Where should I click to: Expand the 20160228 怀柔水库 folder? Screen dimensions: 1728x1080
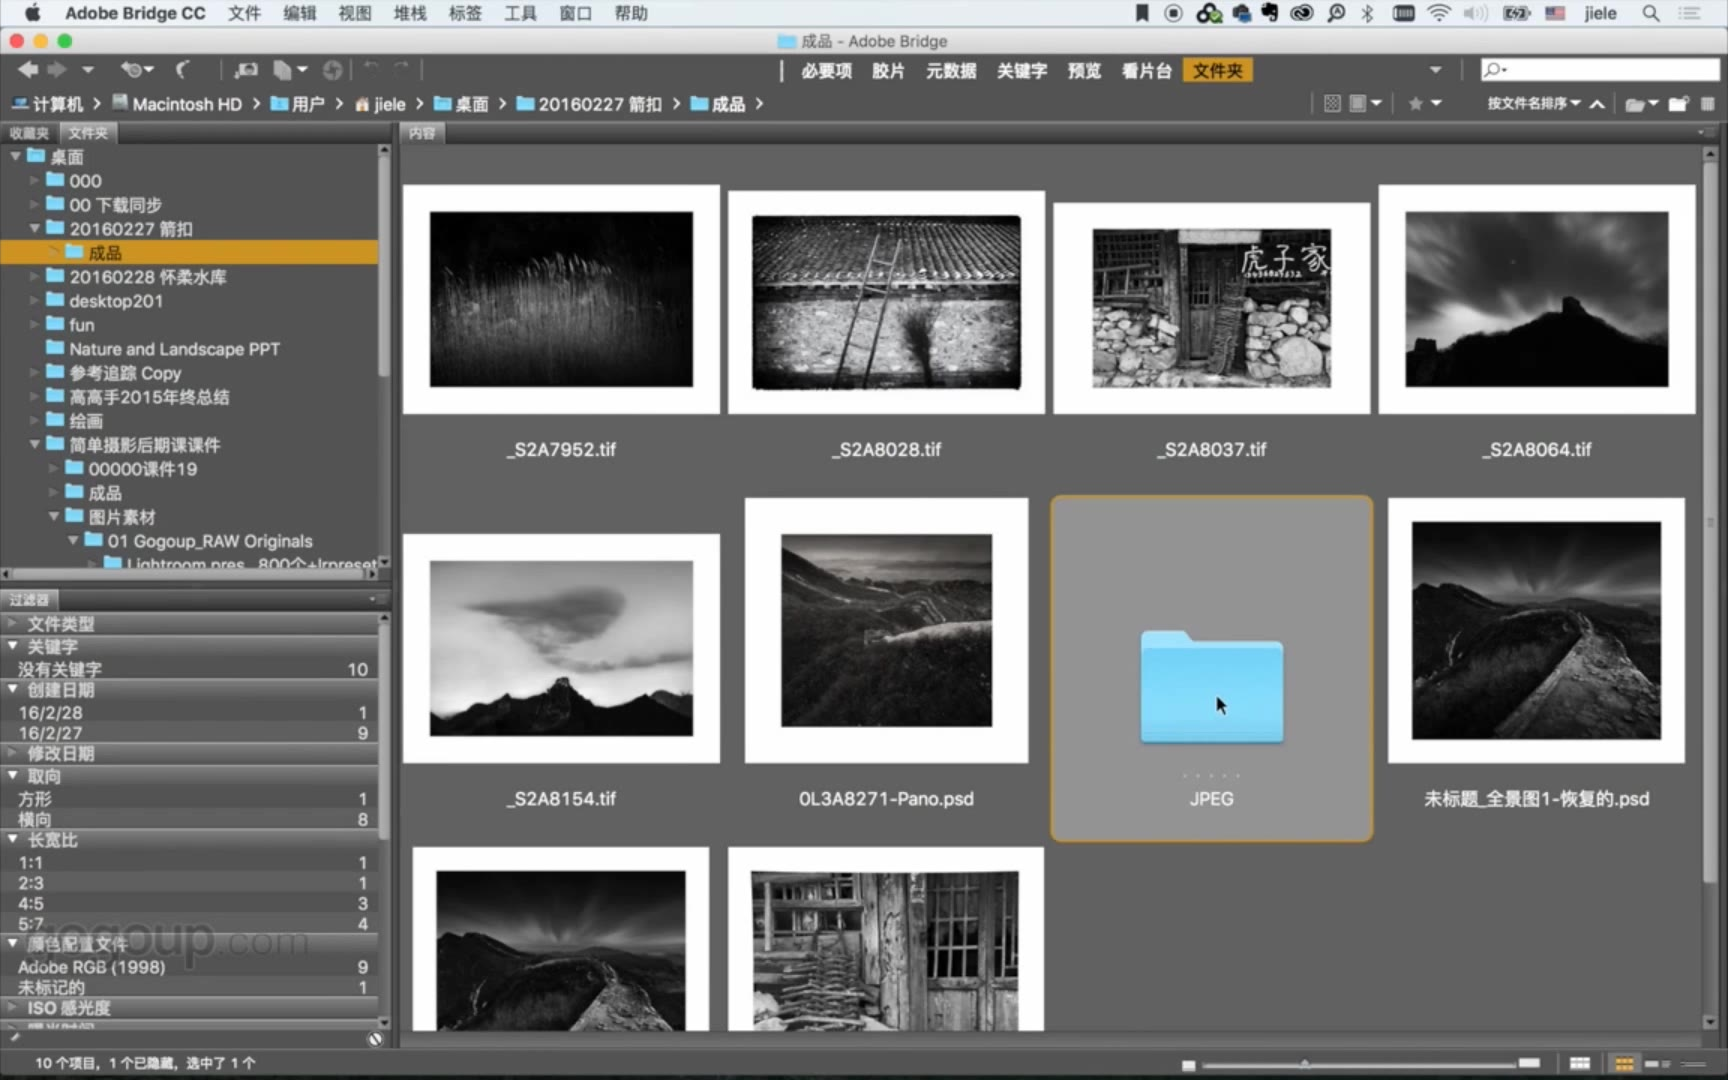35,277
